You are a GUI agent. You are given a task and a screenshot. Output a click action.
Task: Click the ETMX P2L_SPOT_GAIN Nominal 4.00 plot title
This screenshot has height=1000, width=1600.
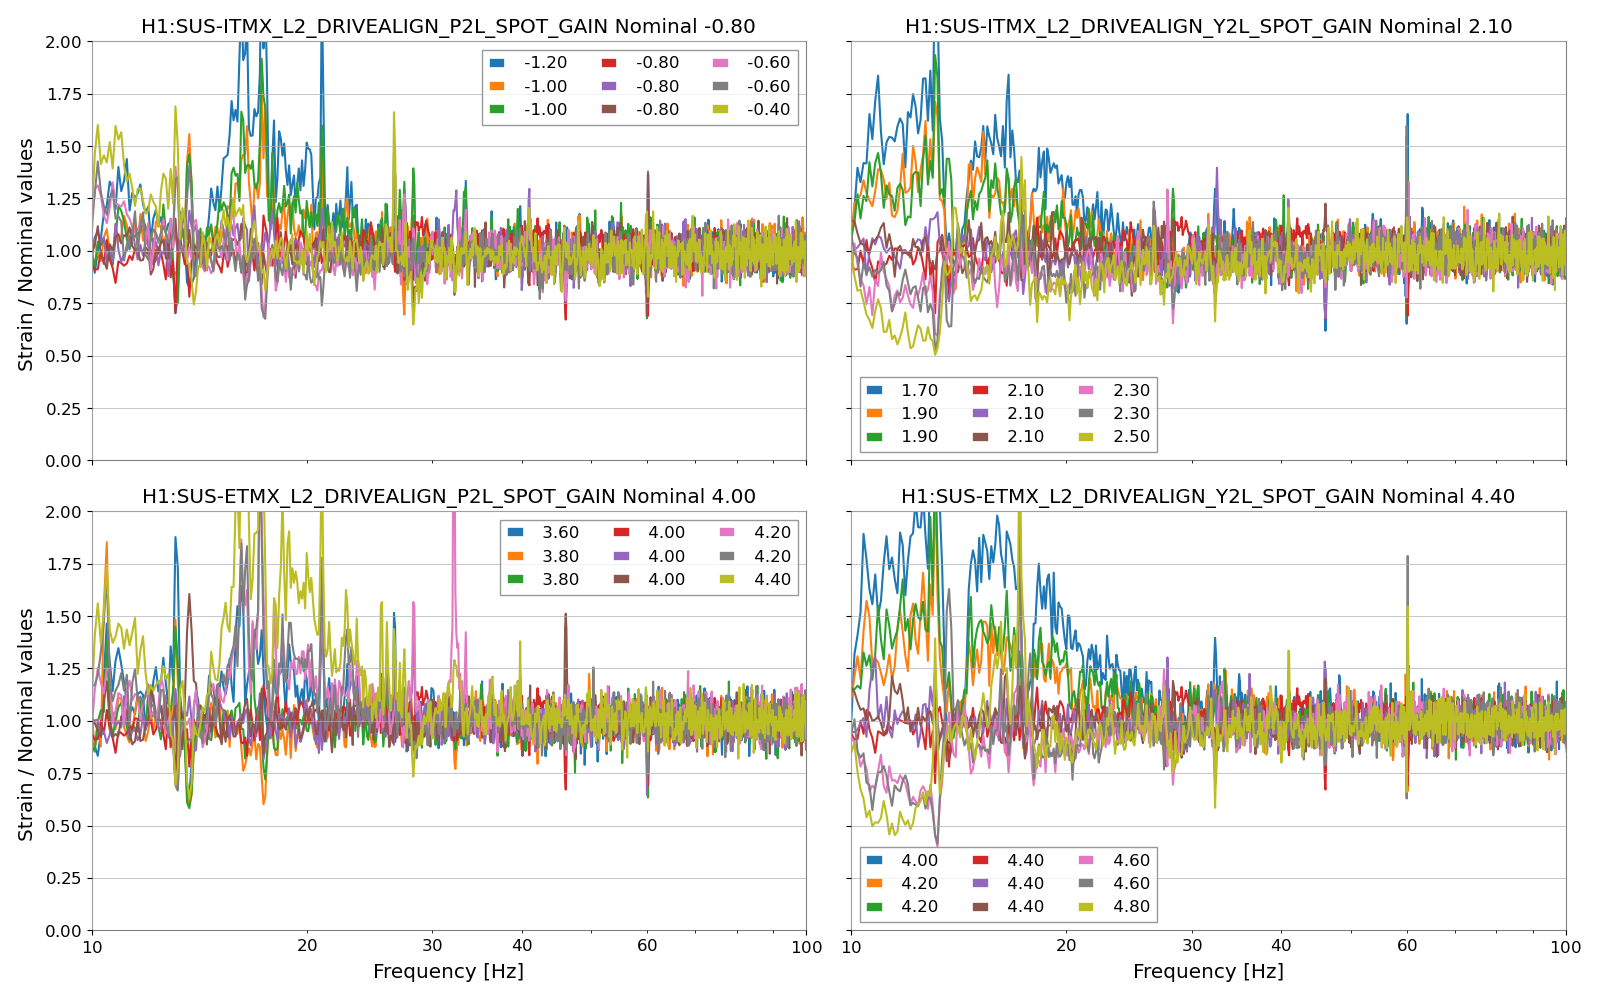[x=448, y=497]
